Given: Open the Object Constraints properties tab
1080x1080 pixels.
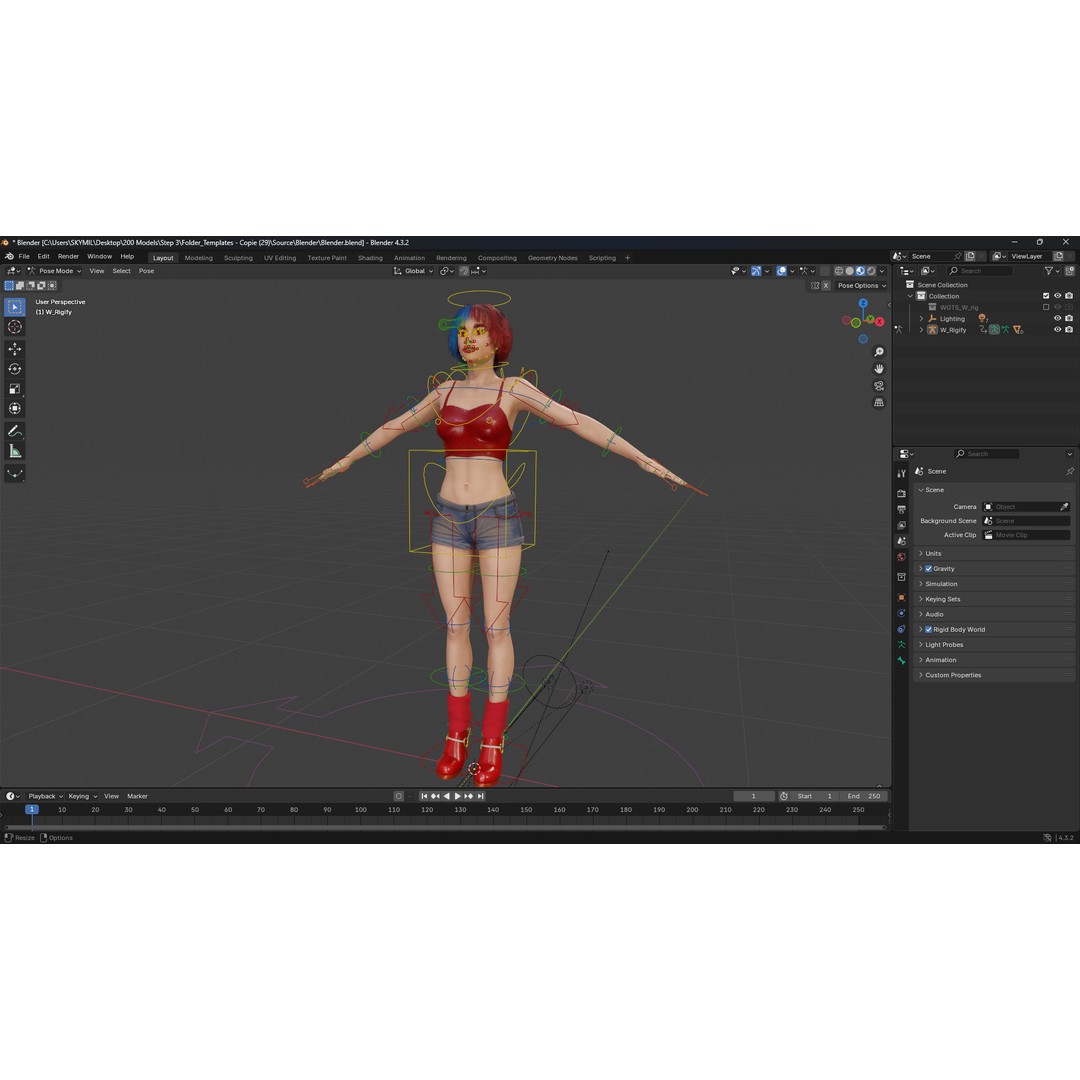Looking at the screenshot, I should 902,629.
